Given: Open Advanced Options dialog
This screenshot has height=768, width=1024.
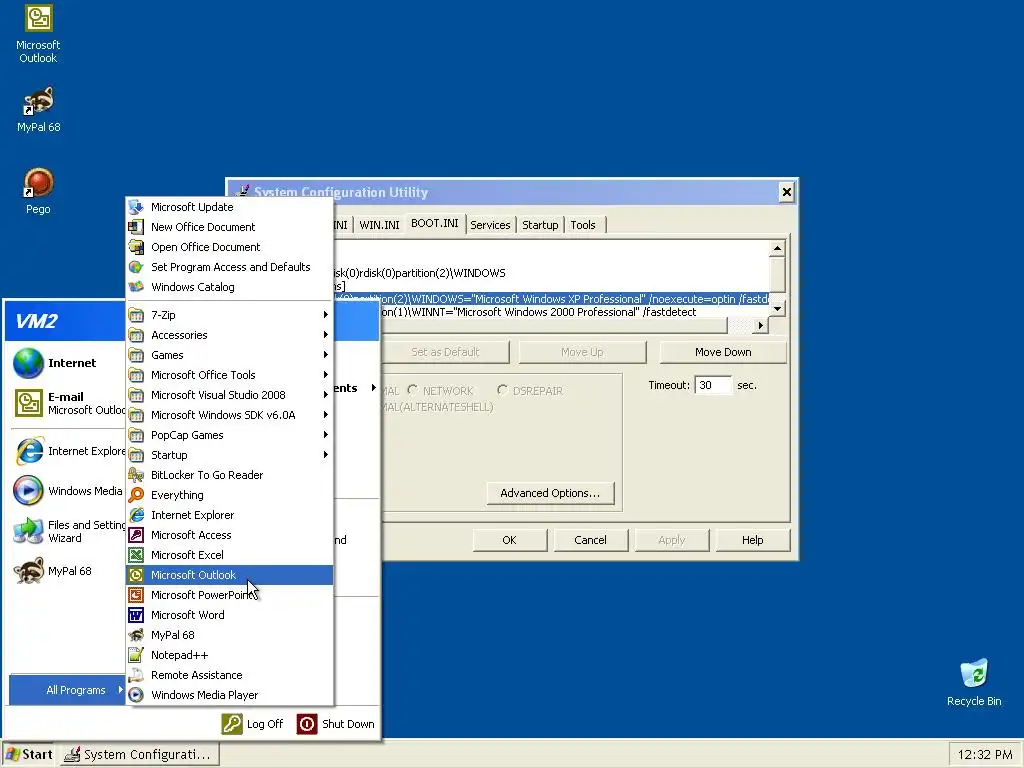Looking at the screenshot, I should tap(550, 493).
